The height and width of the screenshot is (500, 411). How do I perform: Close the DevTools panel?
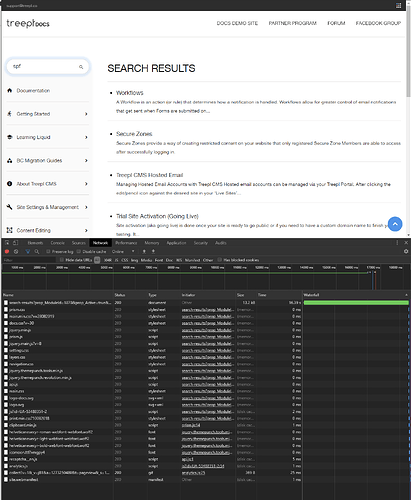(x=406, y=243)
